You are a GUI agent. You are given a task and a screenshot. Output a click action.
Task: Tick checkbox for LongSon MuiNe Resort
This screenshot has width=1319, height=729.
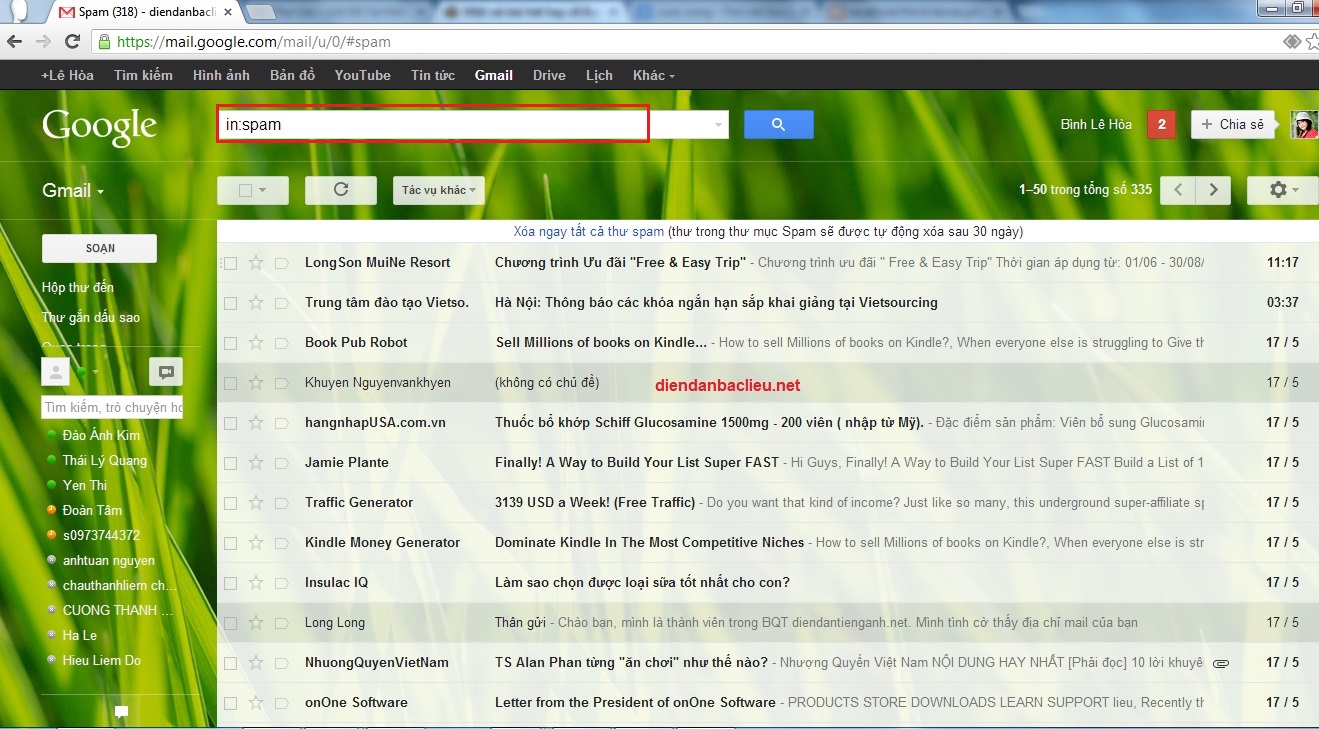coord(230,263)
